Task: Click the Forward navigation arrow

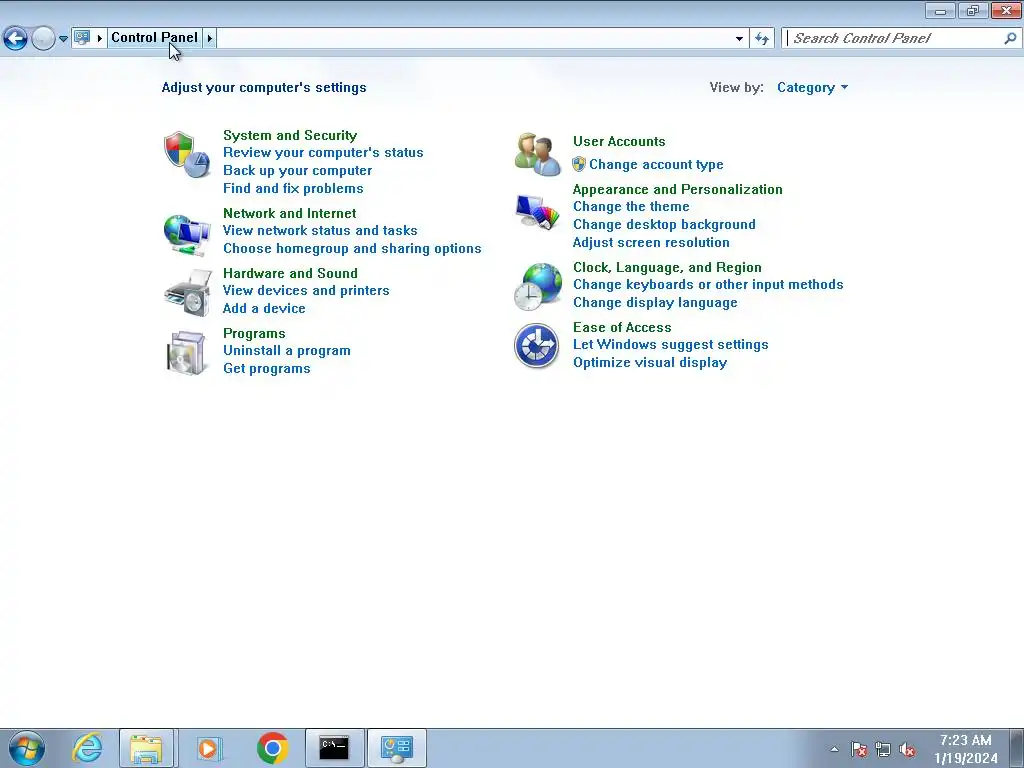Action: pos(43,39)
